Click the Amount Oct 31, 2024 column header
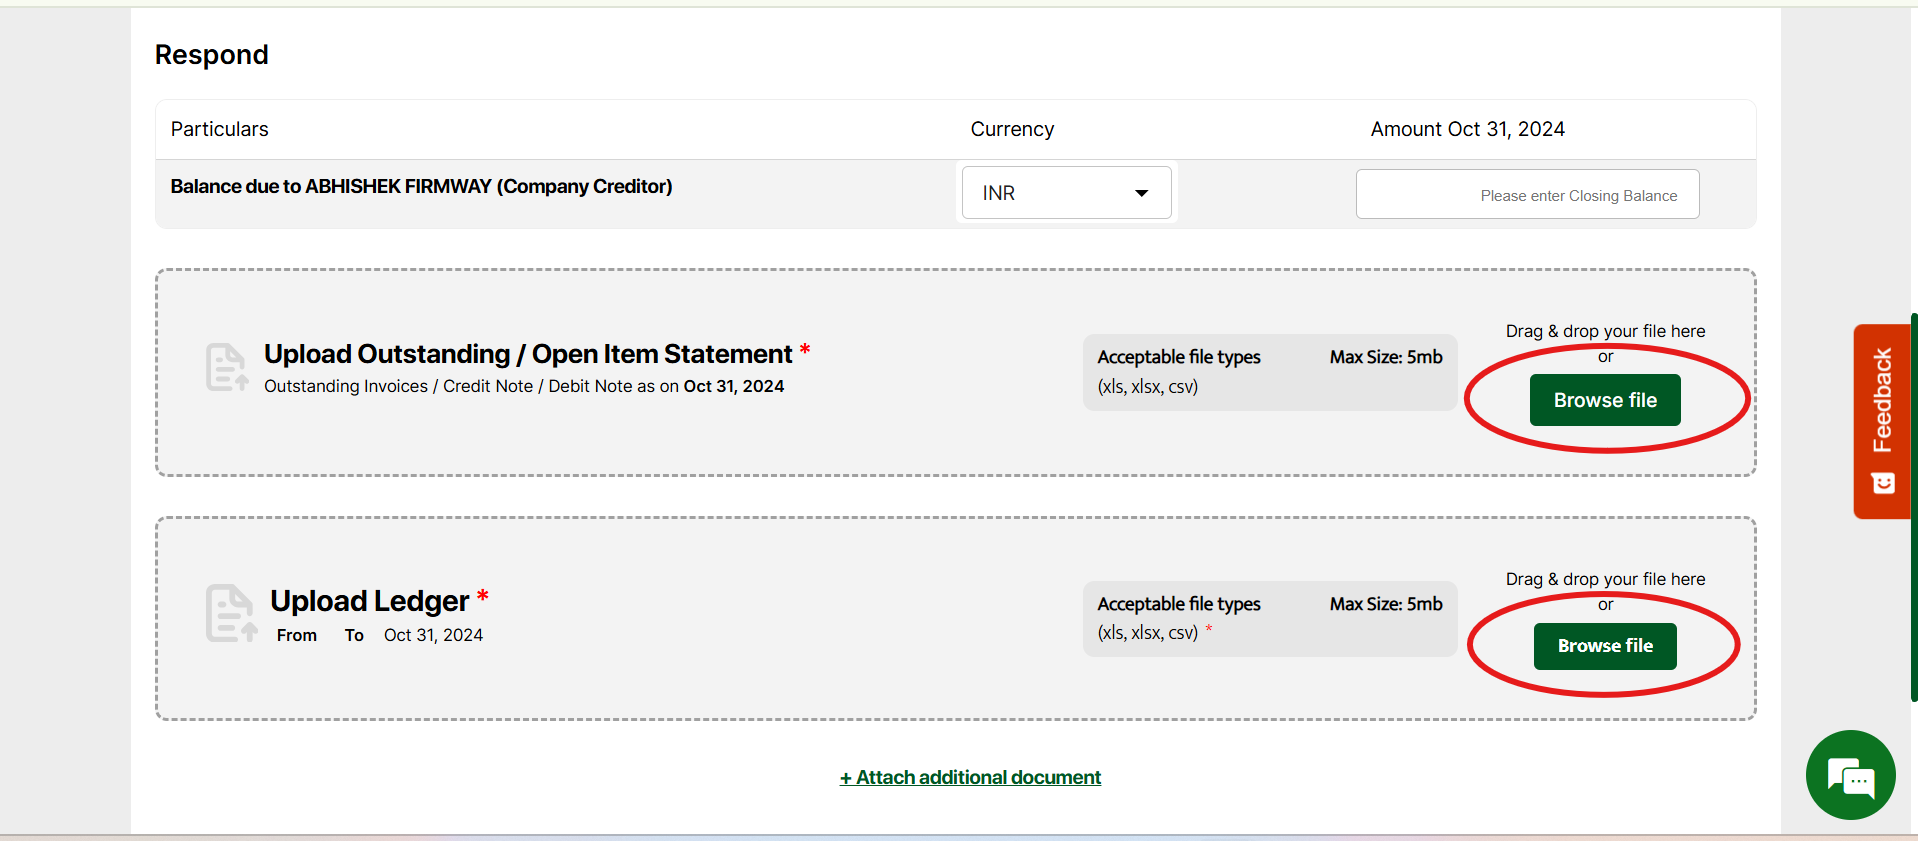The width and height of the screenshot is (1918, 841). [x=1467, y=129]
